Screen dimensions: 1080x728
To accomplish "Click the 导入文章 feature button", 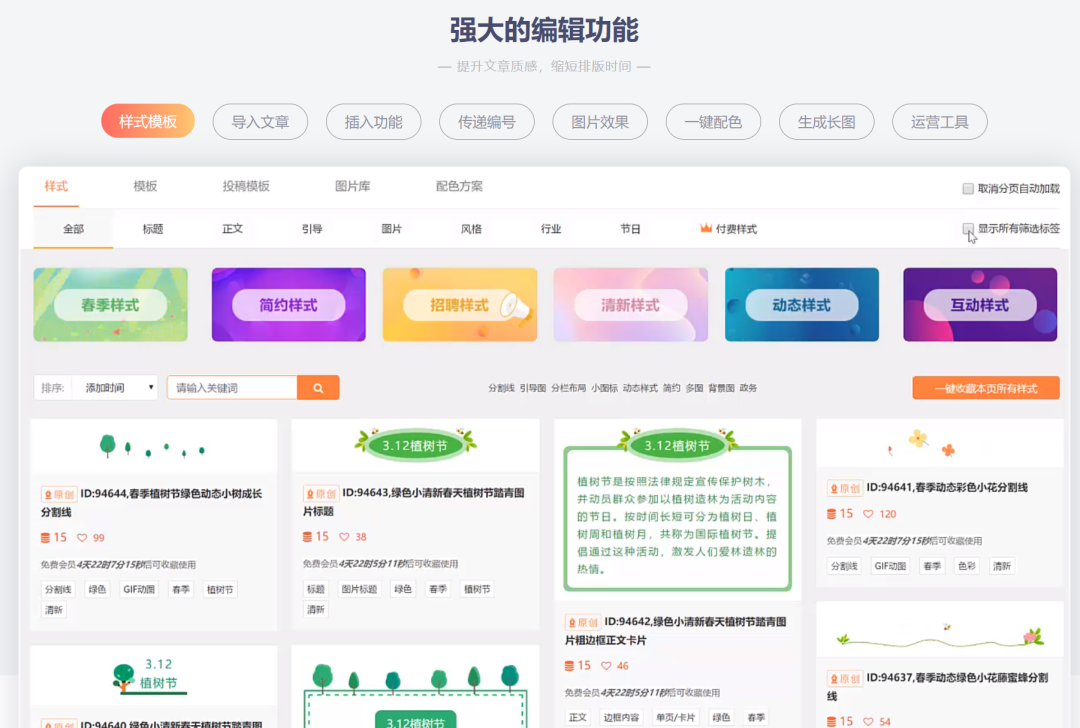I will click(260, 122).
